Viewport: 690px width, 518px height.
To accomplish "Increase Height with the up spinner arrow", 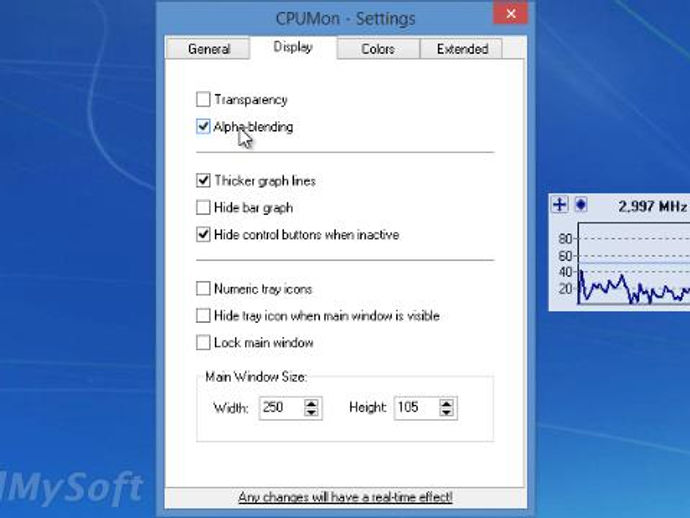I will (x=446, y=403).
